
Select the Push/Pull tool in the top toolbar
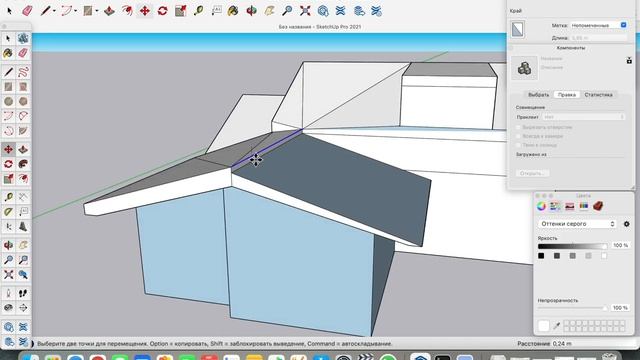click(109, 11)
